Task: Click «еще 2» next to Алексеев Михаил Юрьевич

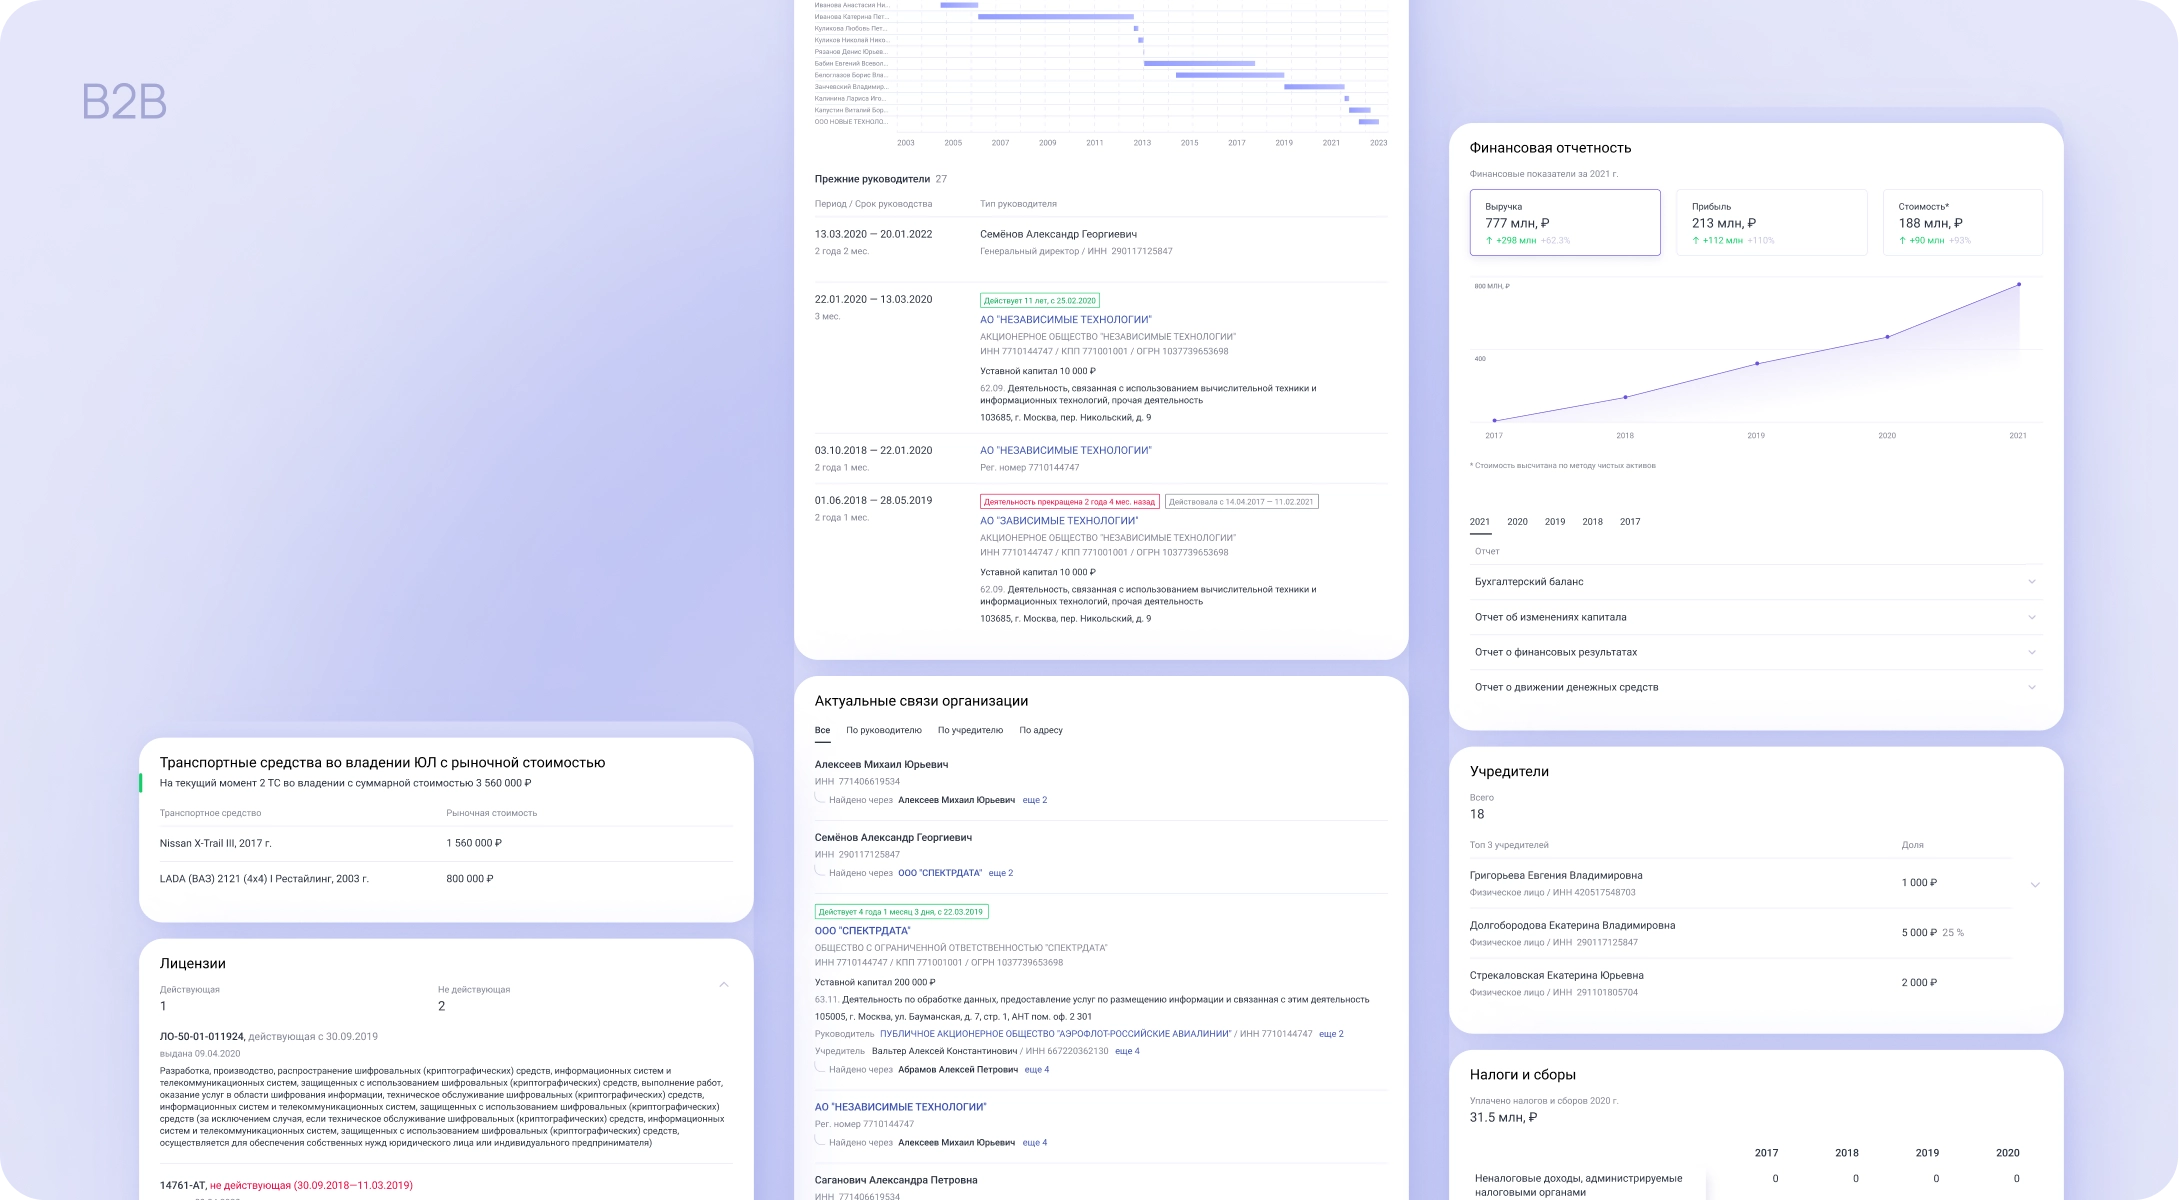Action: [x=1035, y=800]
